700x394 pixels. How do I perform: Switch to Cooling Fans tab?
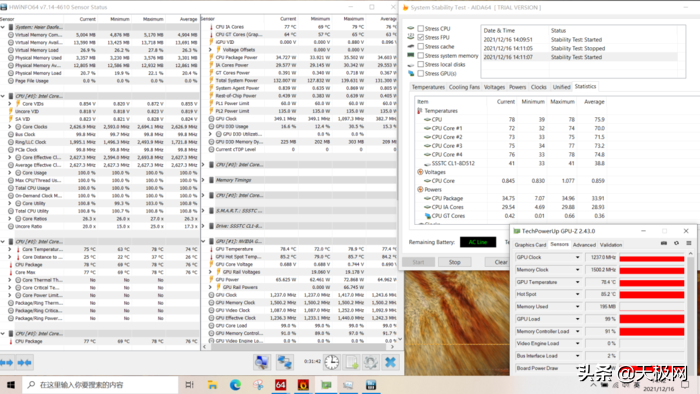pos(464,87)
